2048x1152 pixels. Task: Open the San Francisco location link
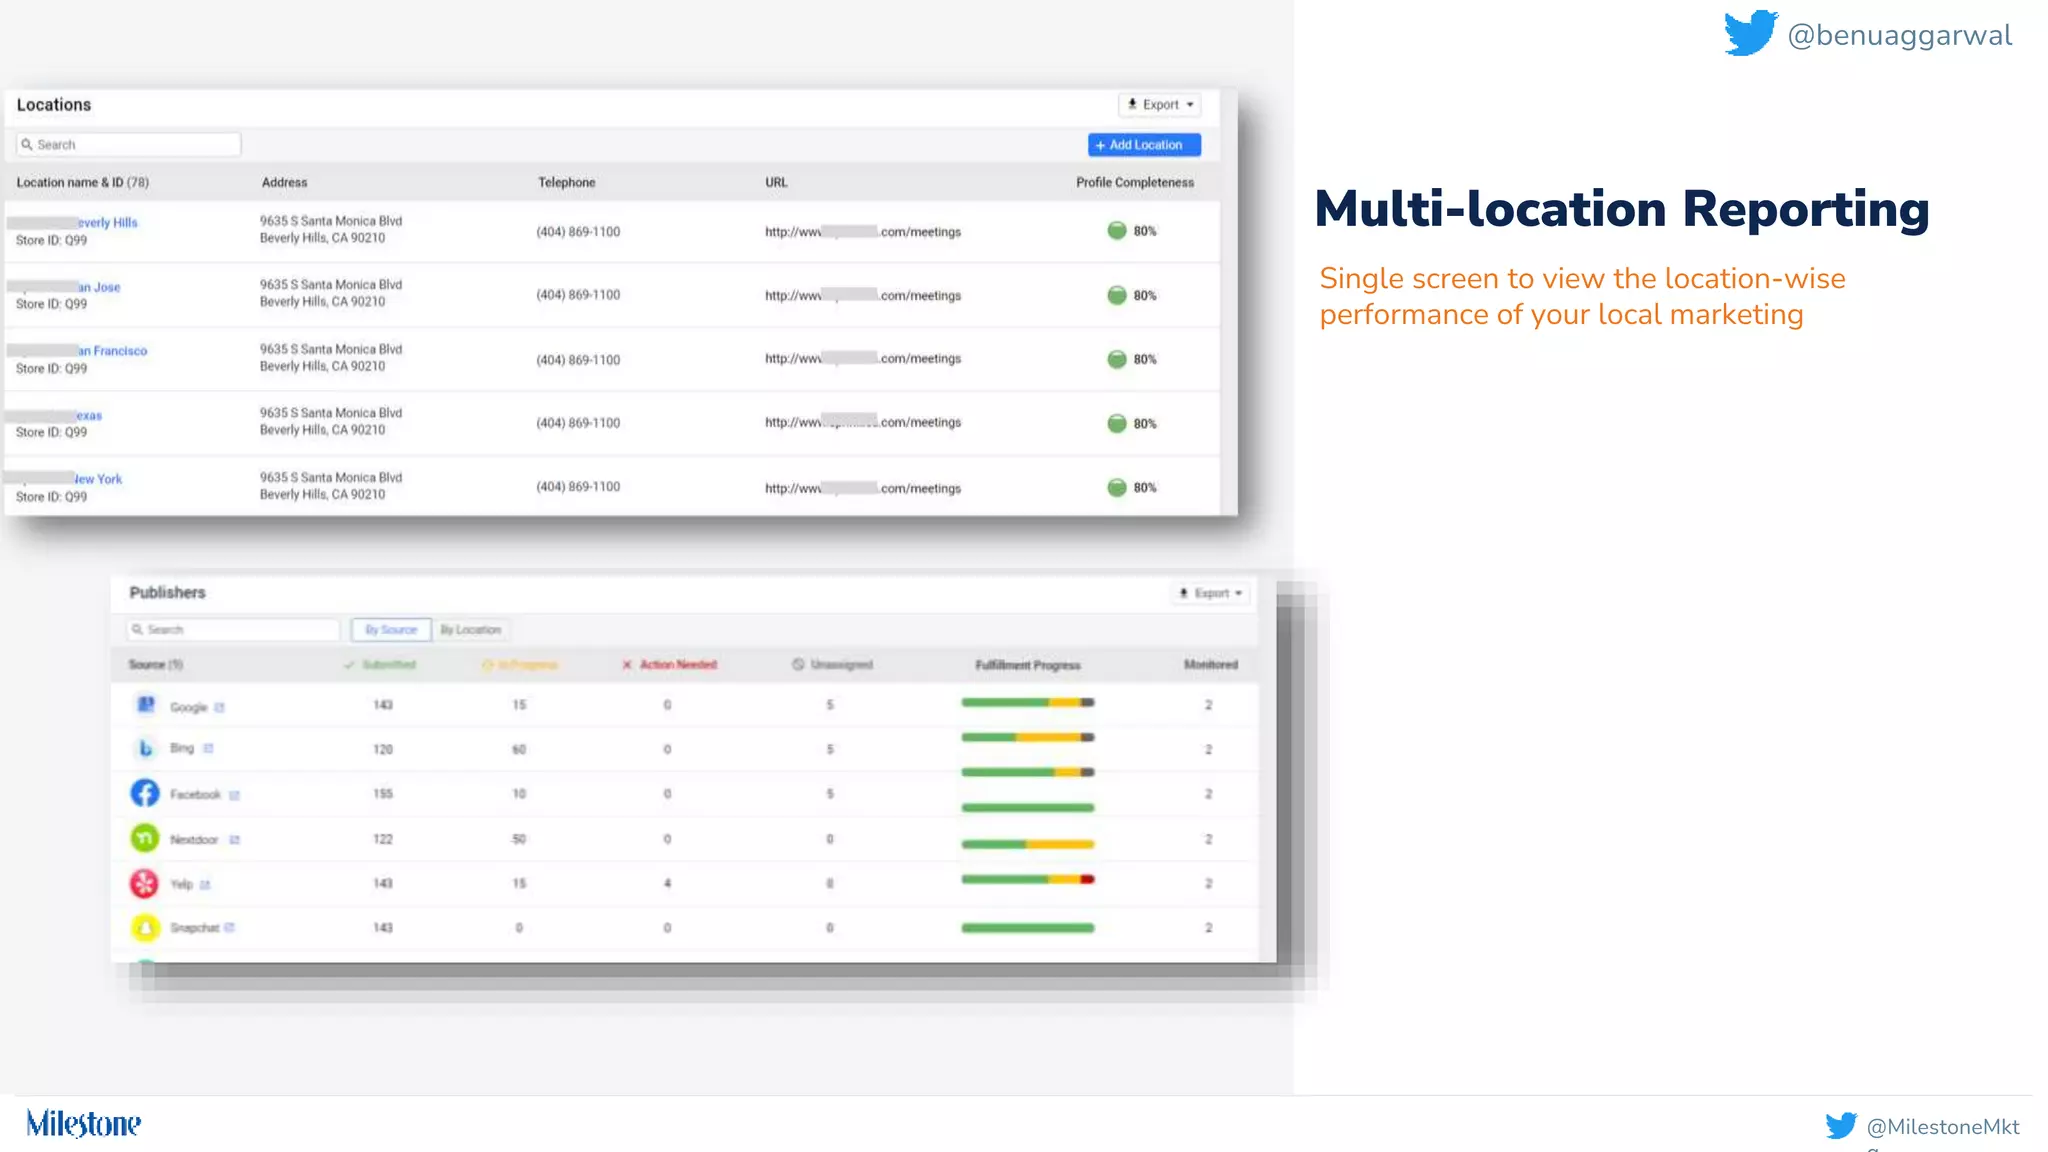tap(113, 351)
